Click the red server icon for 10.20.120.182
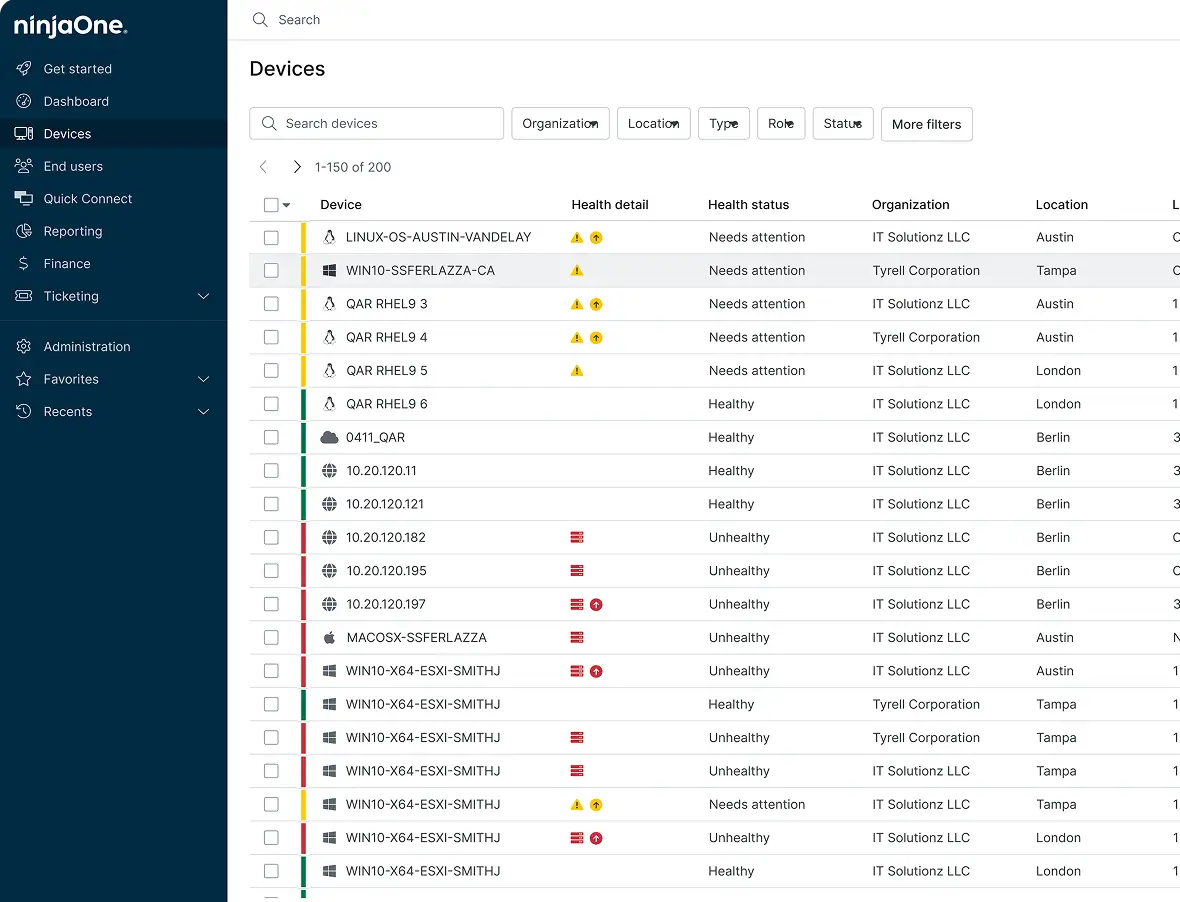The height and width of the screenshot is (902, 1180). [577, 537]
